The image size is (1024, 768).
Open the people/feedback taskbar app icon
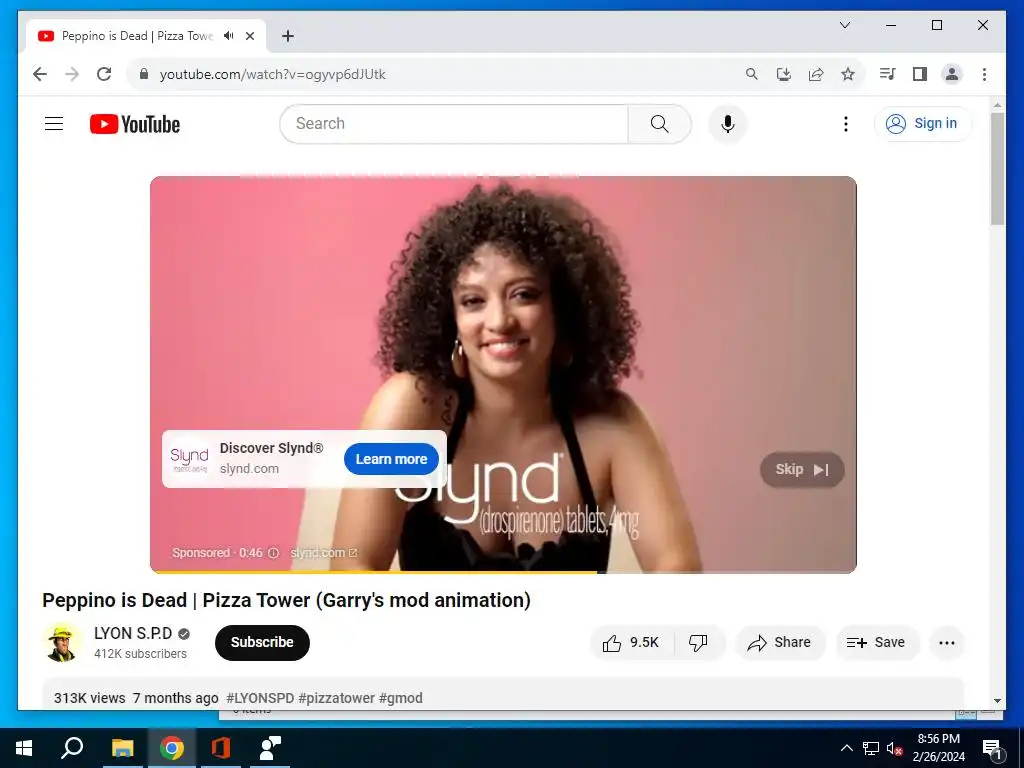coord(270,748)
